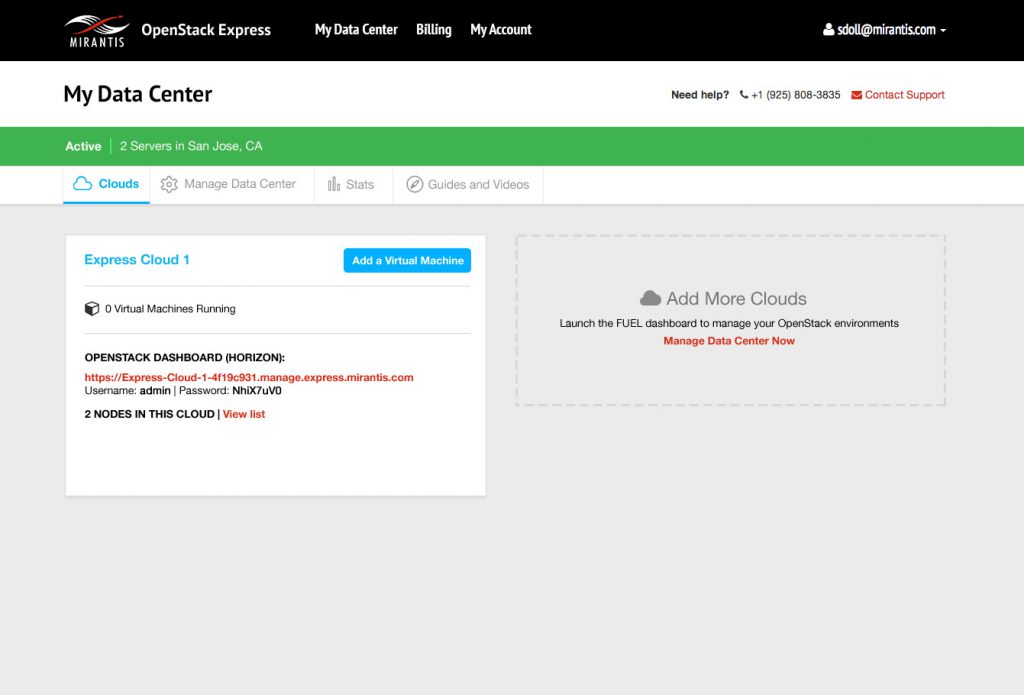Click Manage Data Center Now link
This screenshot has height=695, width=1024.
pos(729,341)
